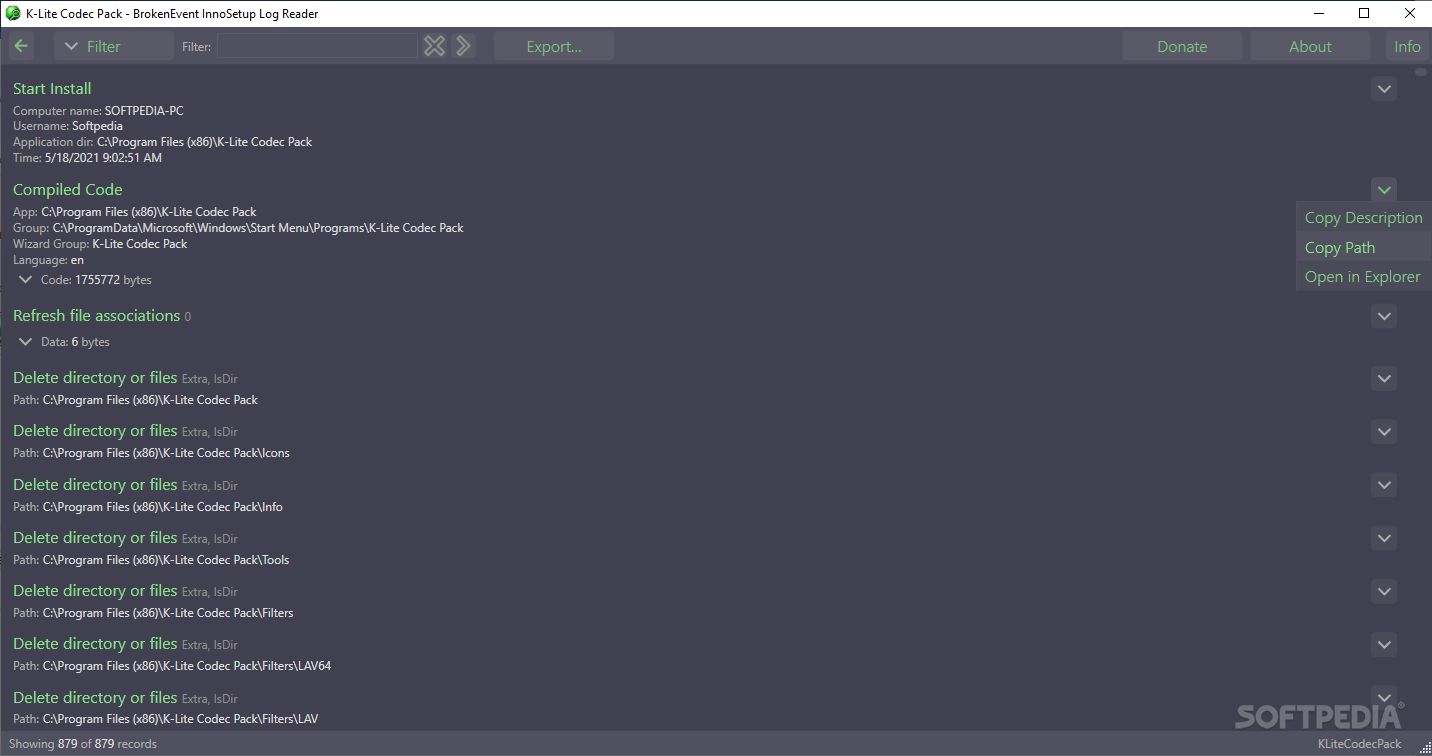This screenshot has height=756, width=1432.
Task: Apply filter using the arrow icon
Action: [x=462, y=46]
